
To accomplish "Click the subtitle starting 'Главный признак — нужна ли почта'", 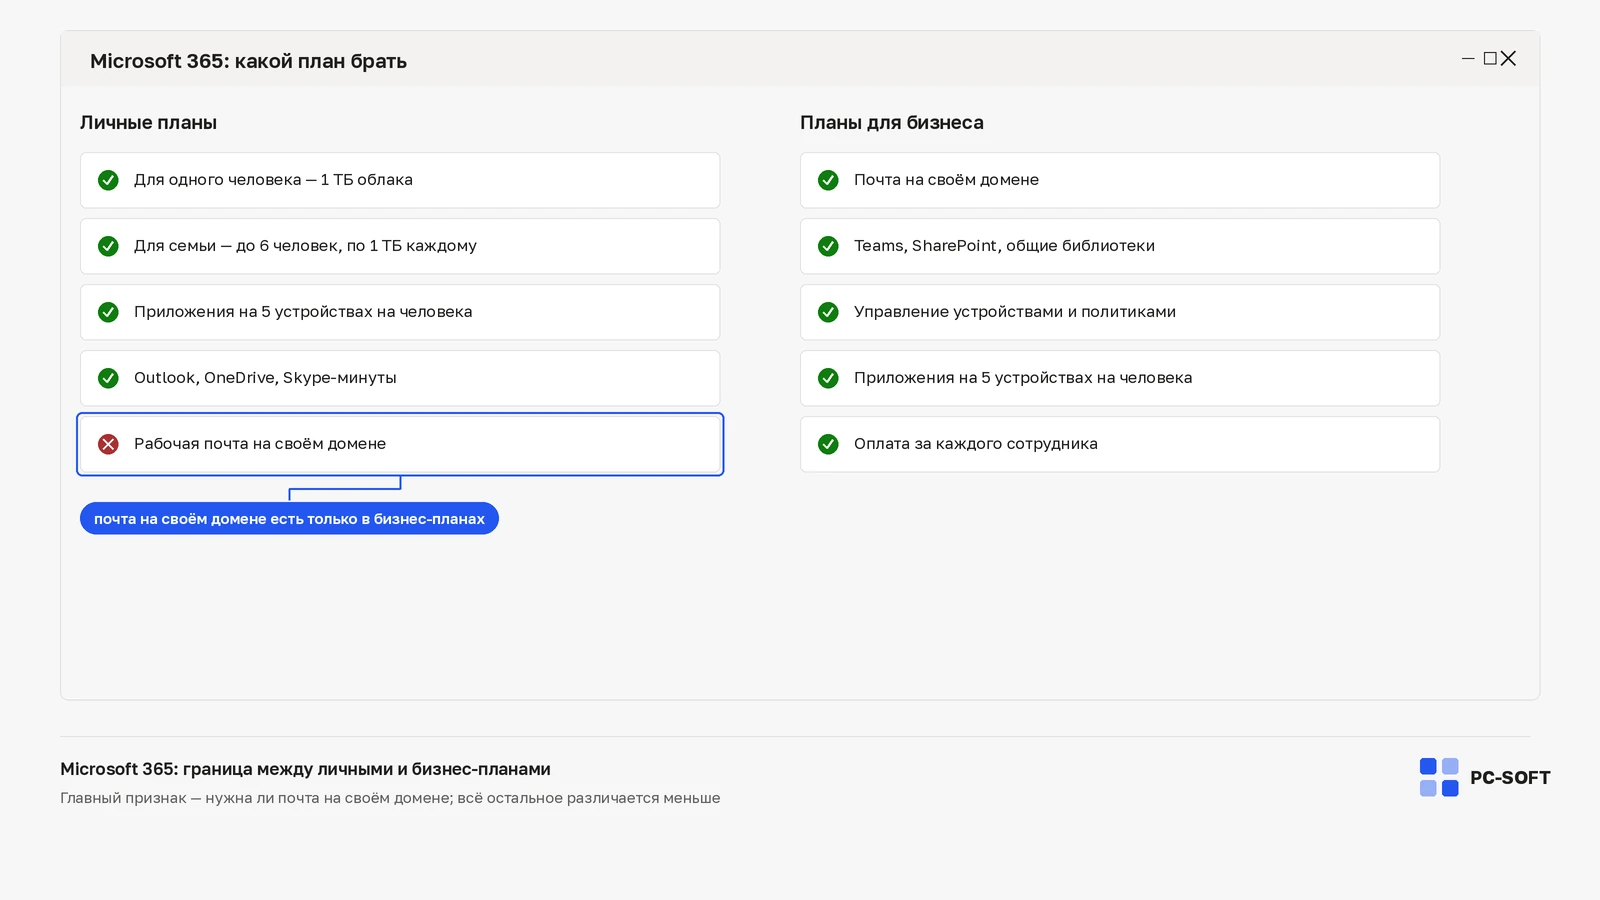I will tap(390, 798).
